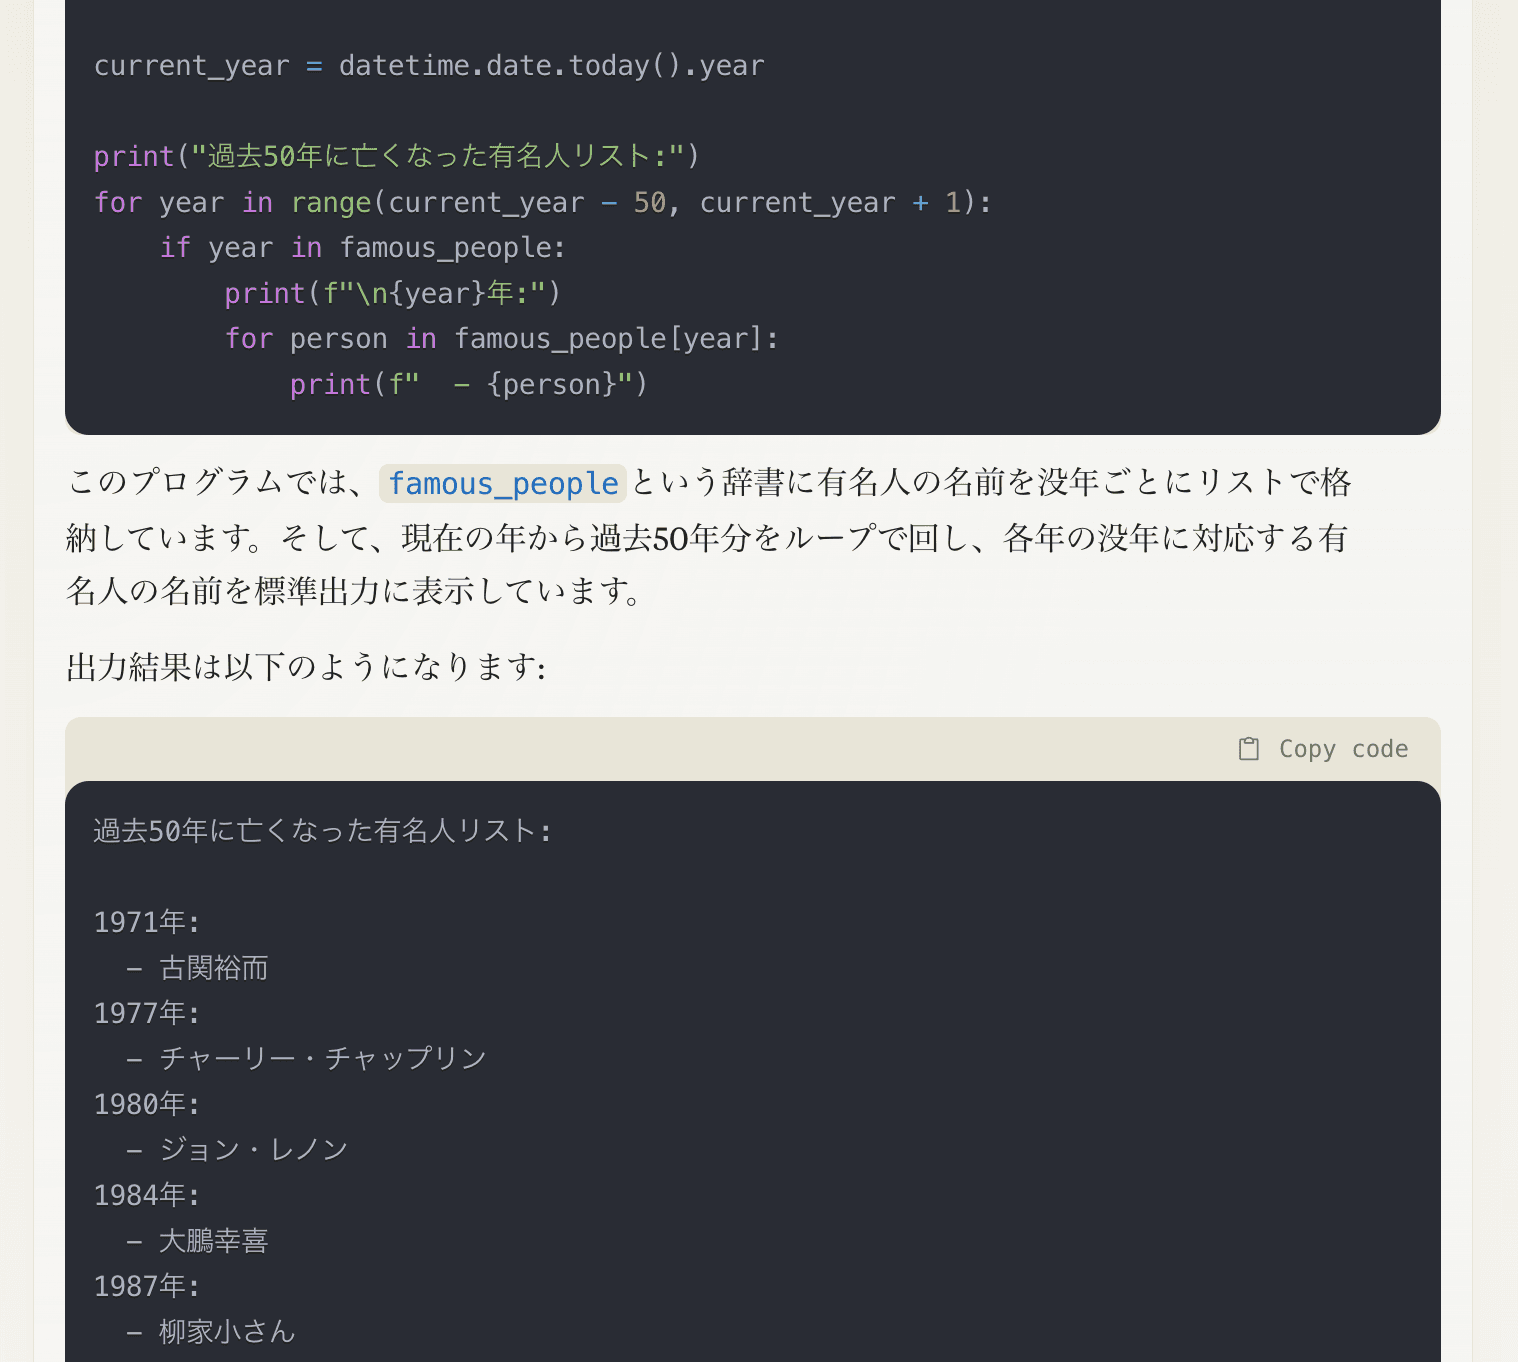The width and height of the screenshot is (1518, 1362).
Task: Click the if year in famous_people line
Action: 363,248
